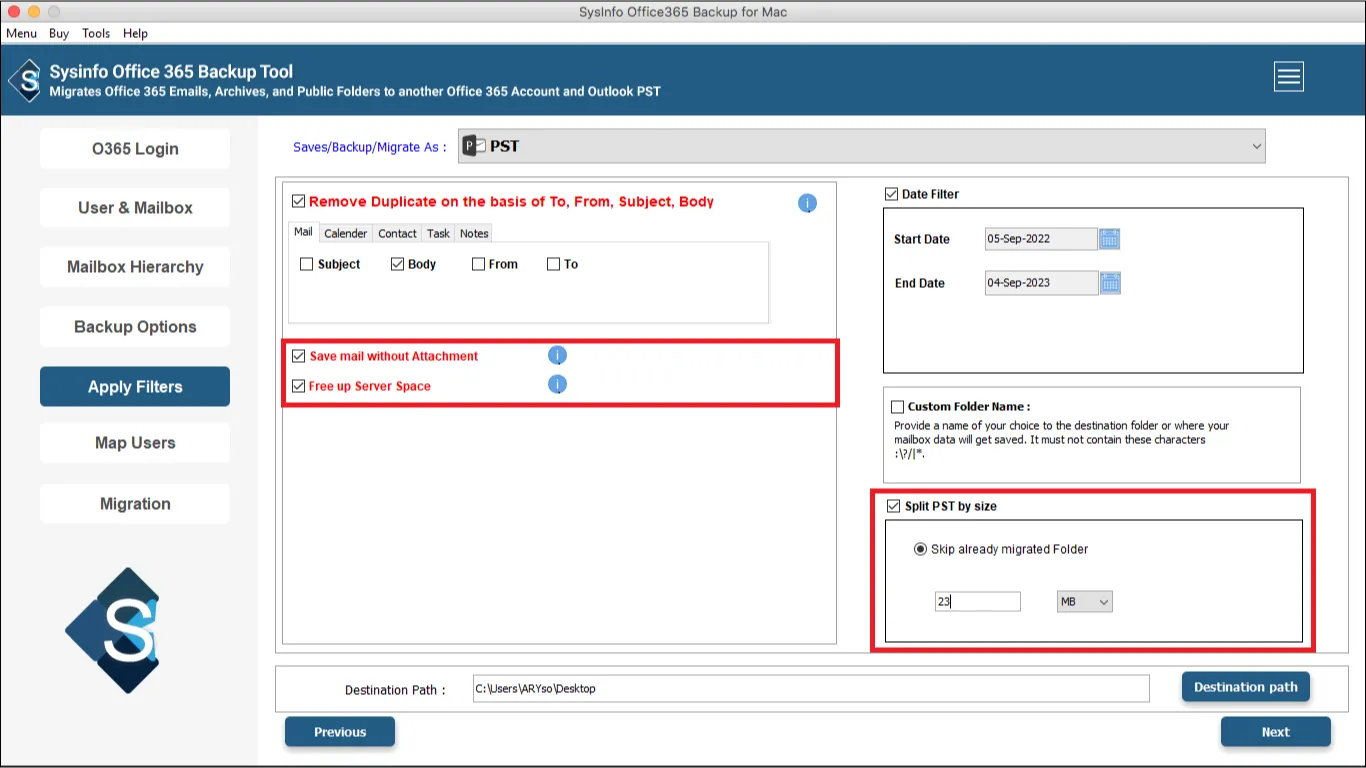Open Backup Options step
The image size is (1366, 768).
pyautogui.click(x=135, y=327)
